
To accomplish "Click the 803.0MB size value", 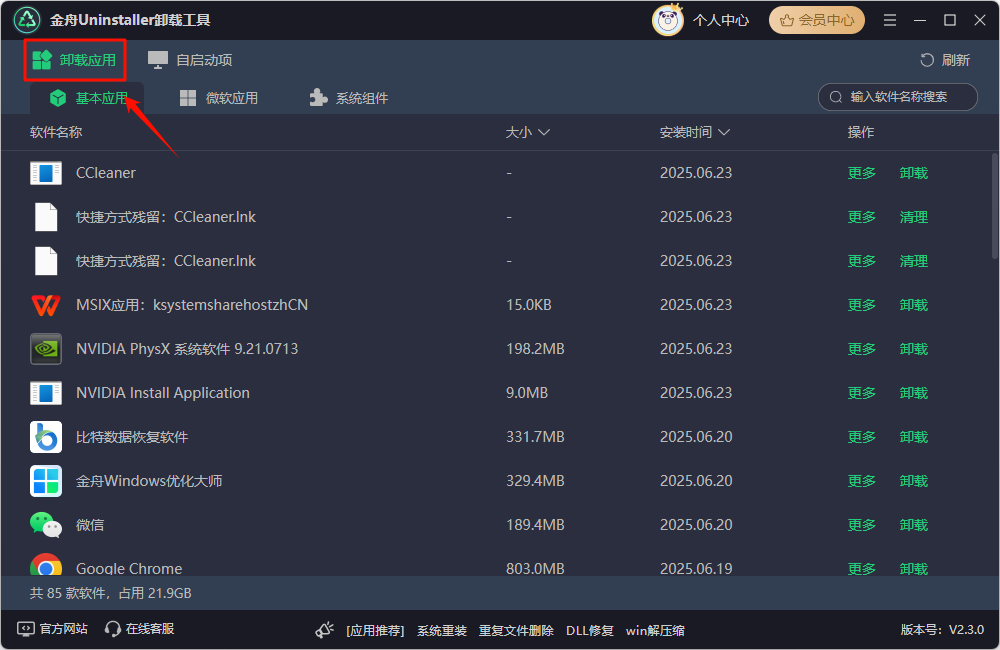I will tap(535, 568).
